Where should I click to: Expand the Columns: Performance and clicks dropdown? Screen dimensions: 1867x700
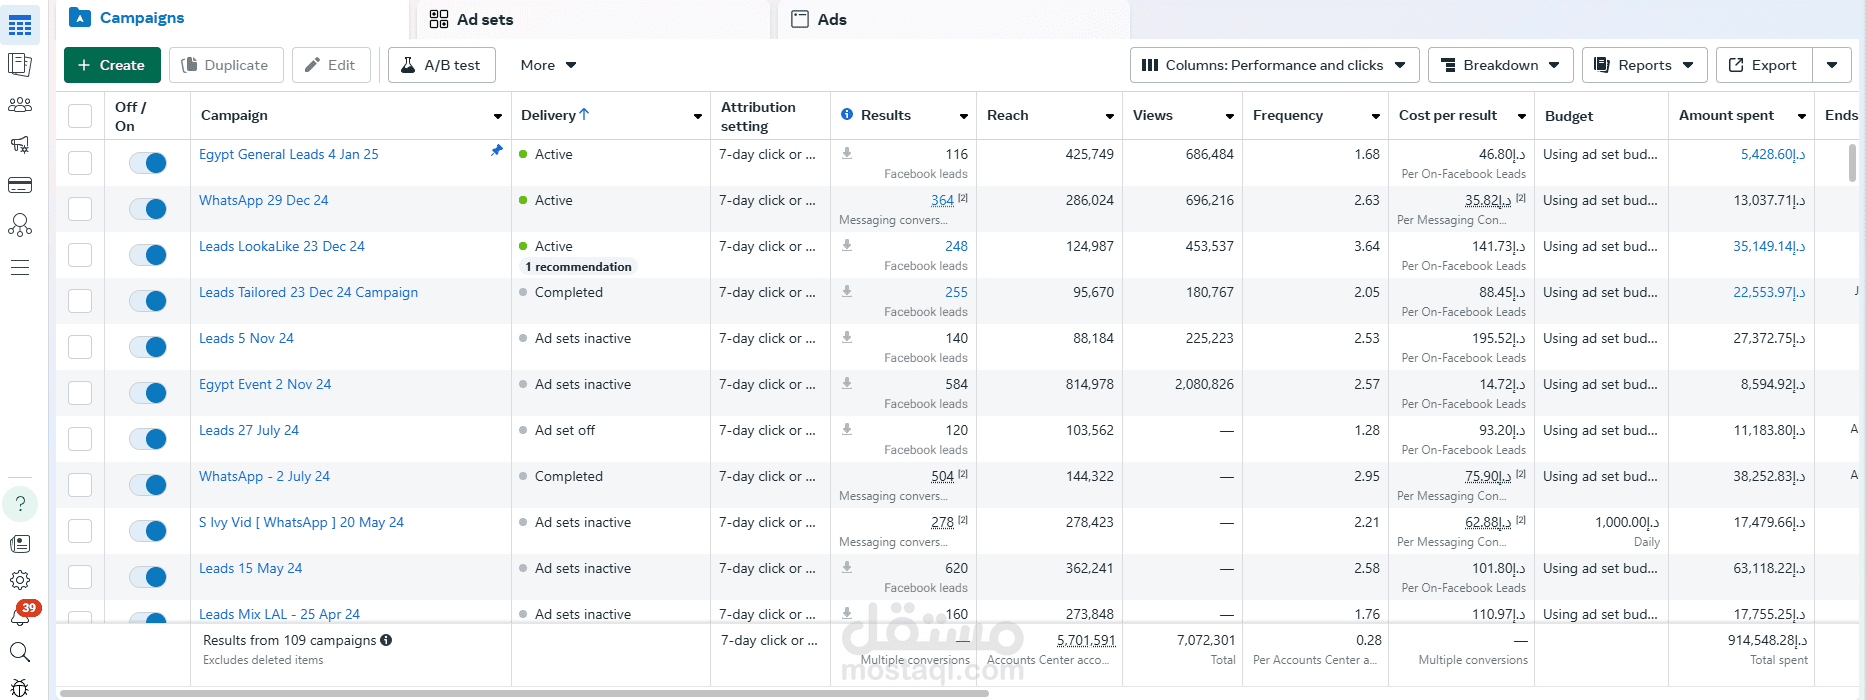tap(1274, 65)
